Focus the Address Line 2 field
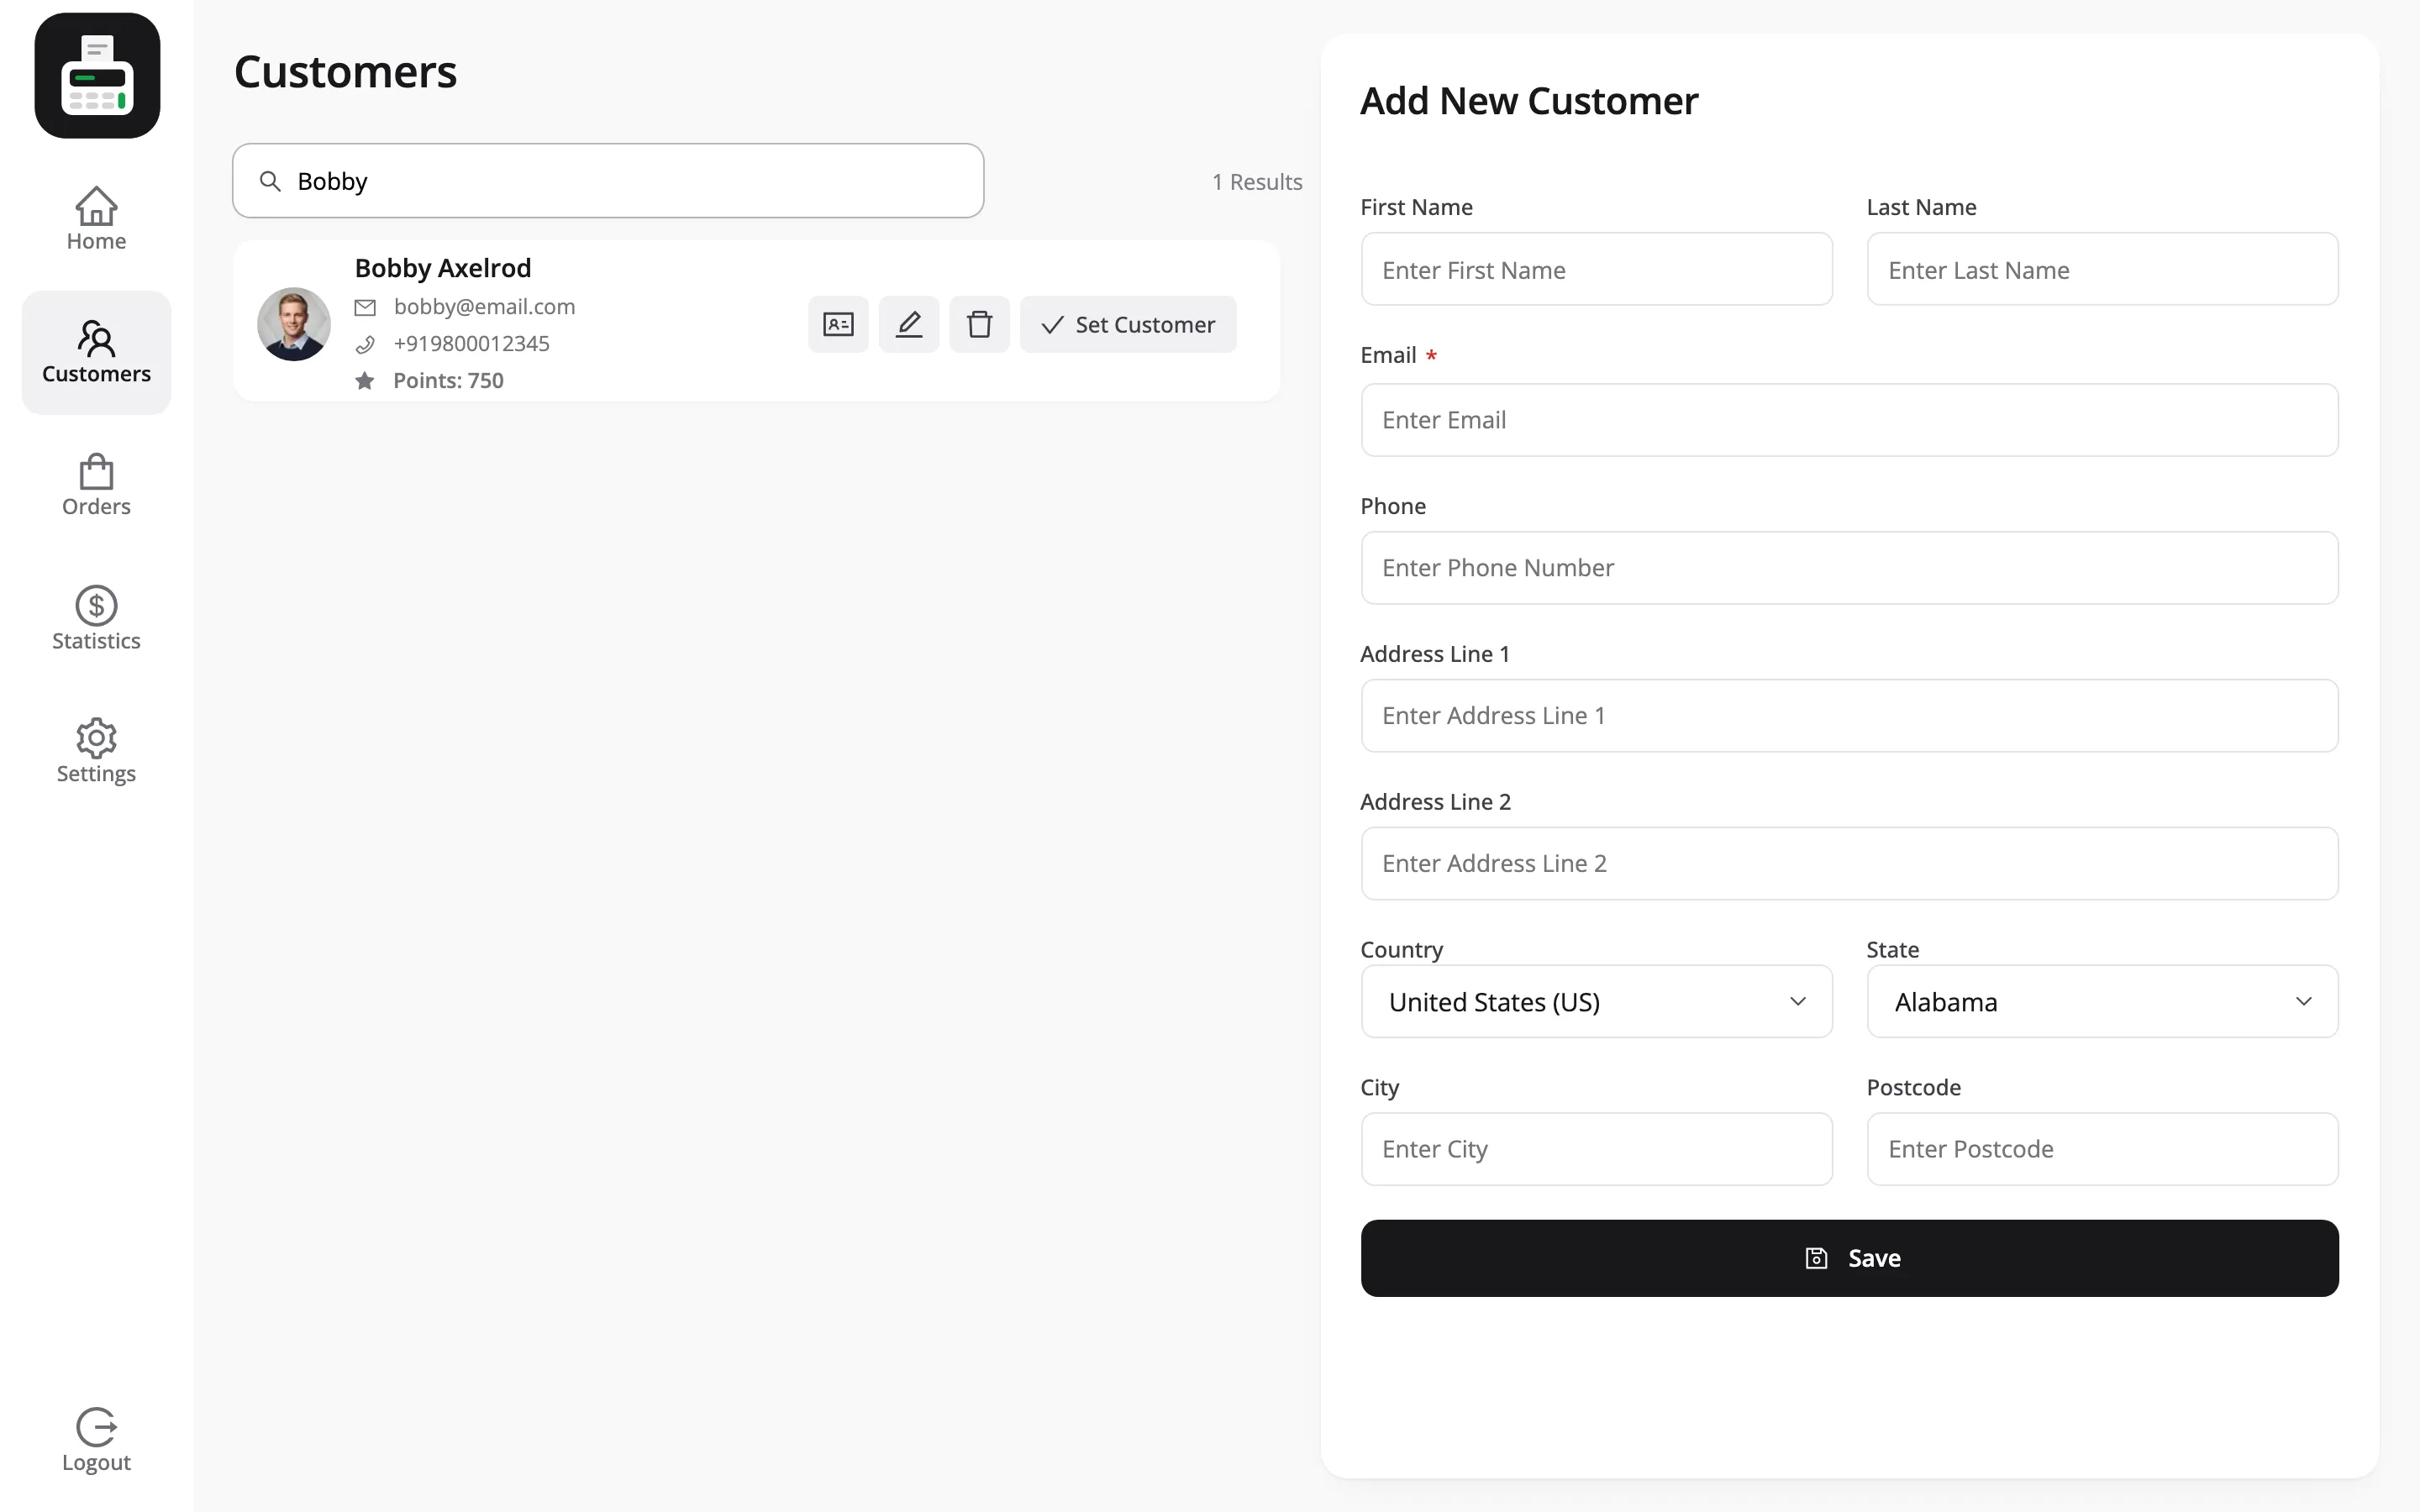2420x1512 pixels. 1849,863
